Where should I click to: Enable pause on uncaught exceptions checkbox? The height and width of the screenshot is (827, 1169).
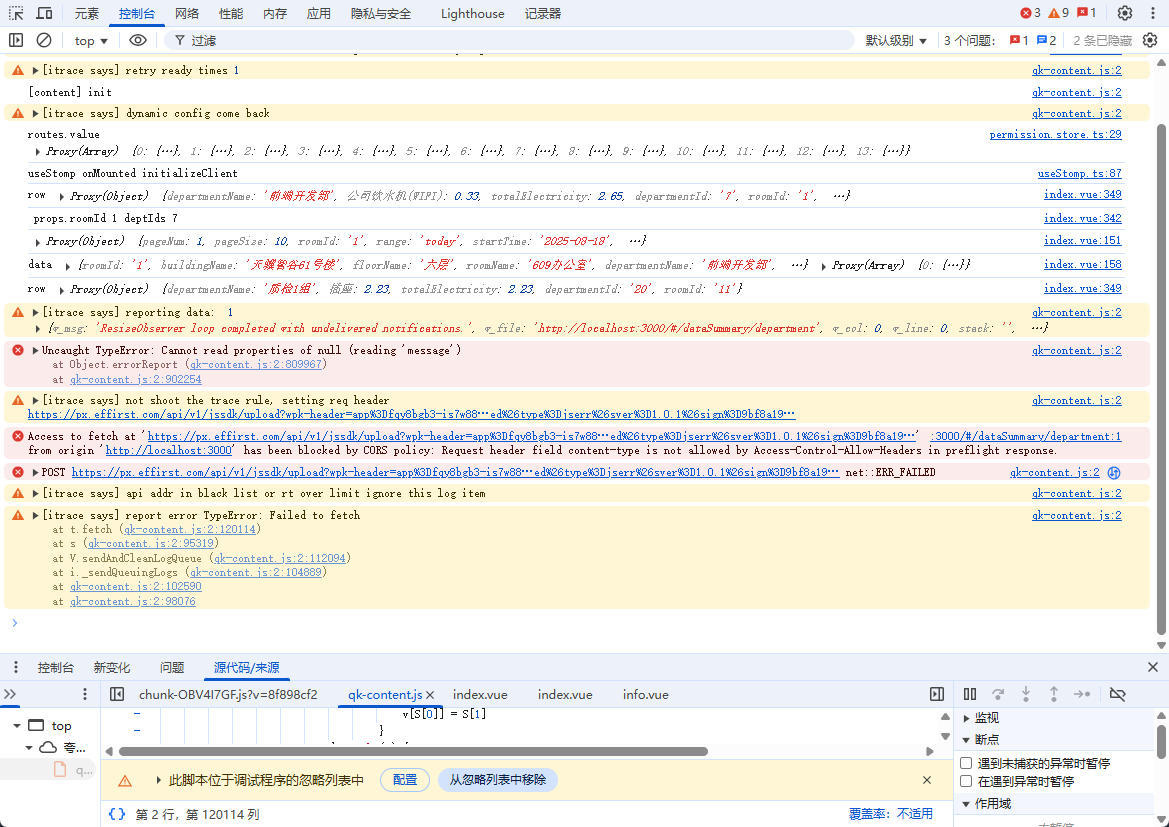tap(966, 763)
